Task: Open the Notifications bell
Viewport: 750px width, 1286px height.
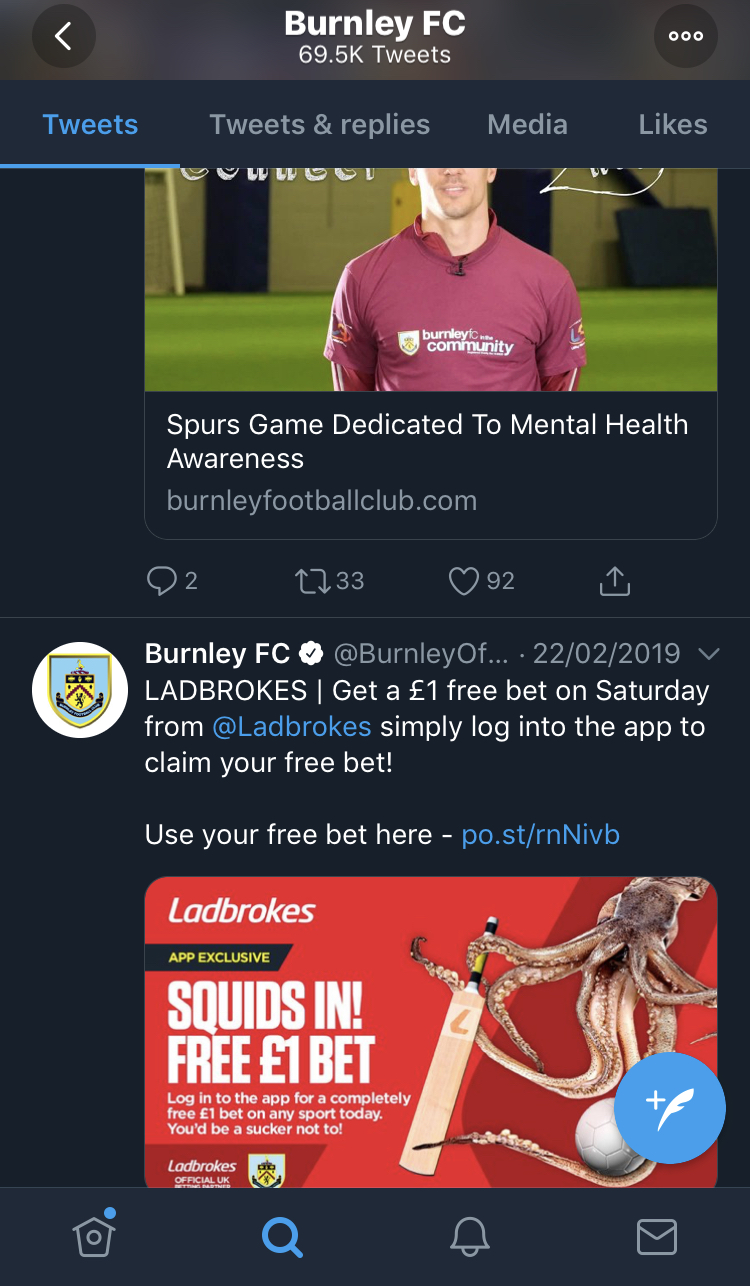Action: pos(469,1237)
